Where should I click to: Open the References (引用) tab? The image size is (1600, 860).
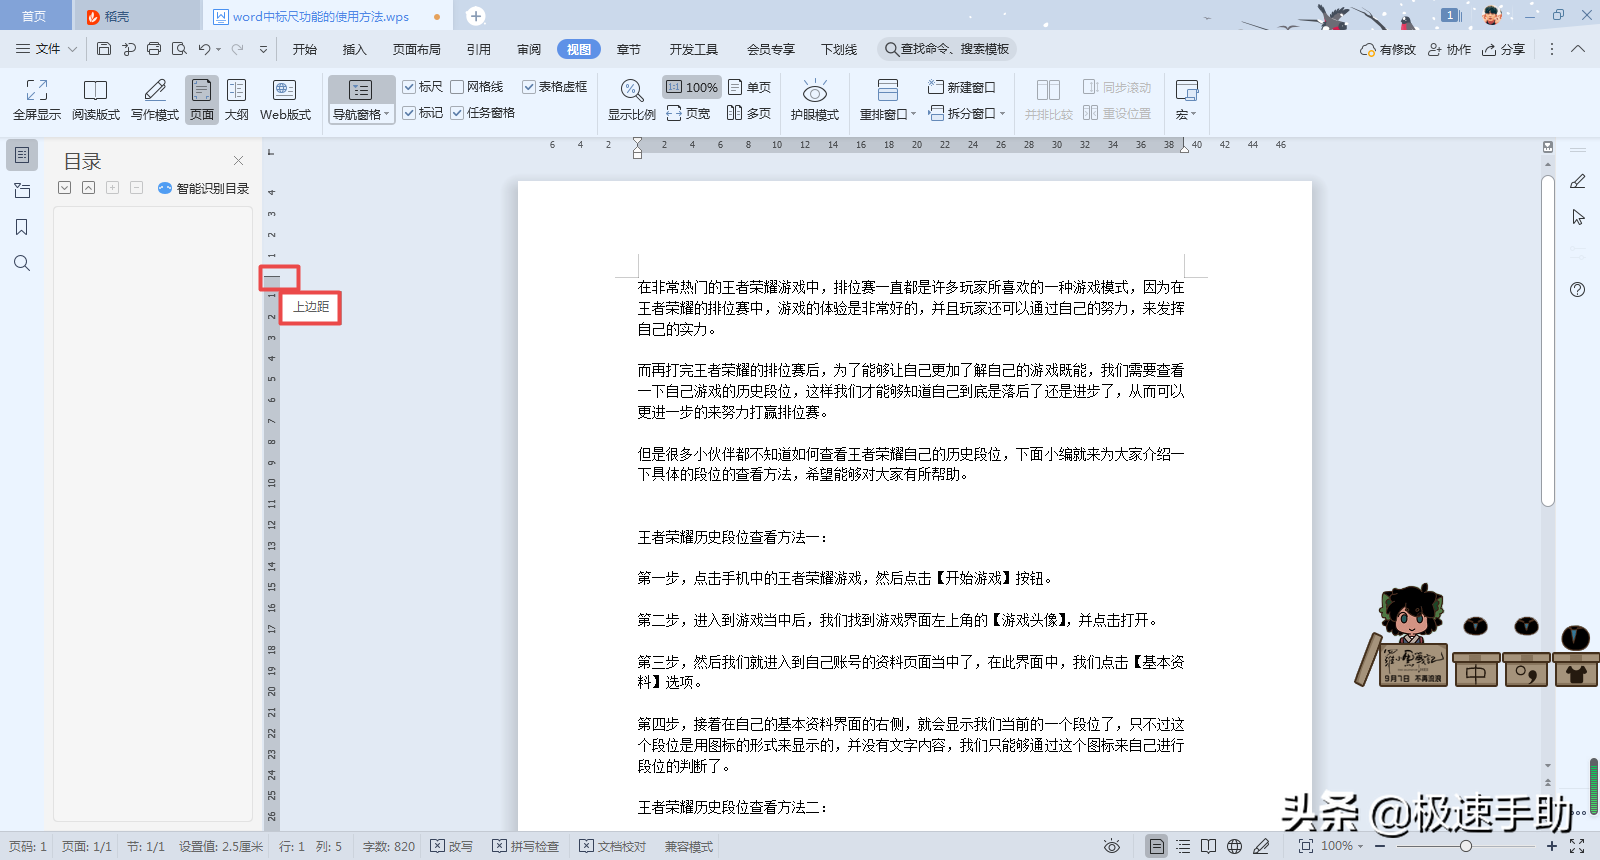[479, 49]
